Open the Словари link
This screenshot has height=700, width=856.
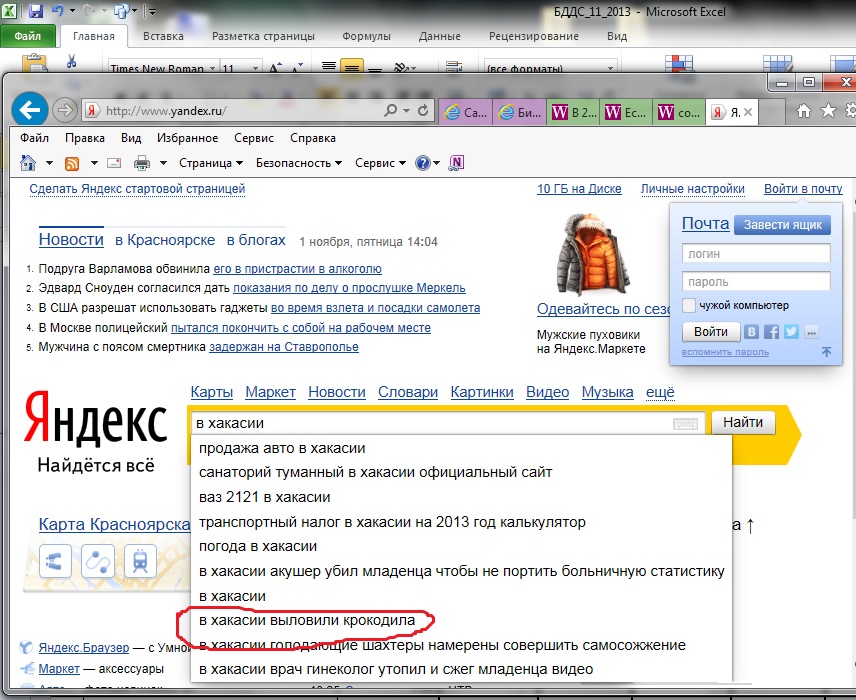[x=408, y=392]
